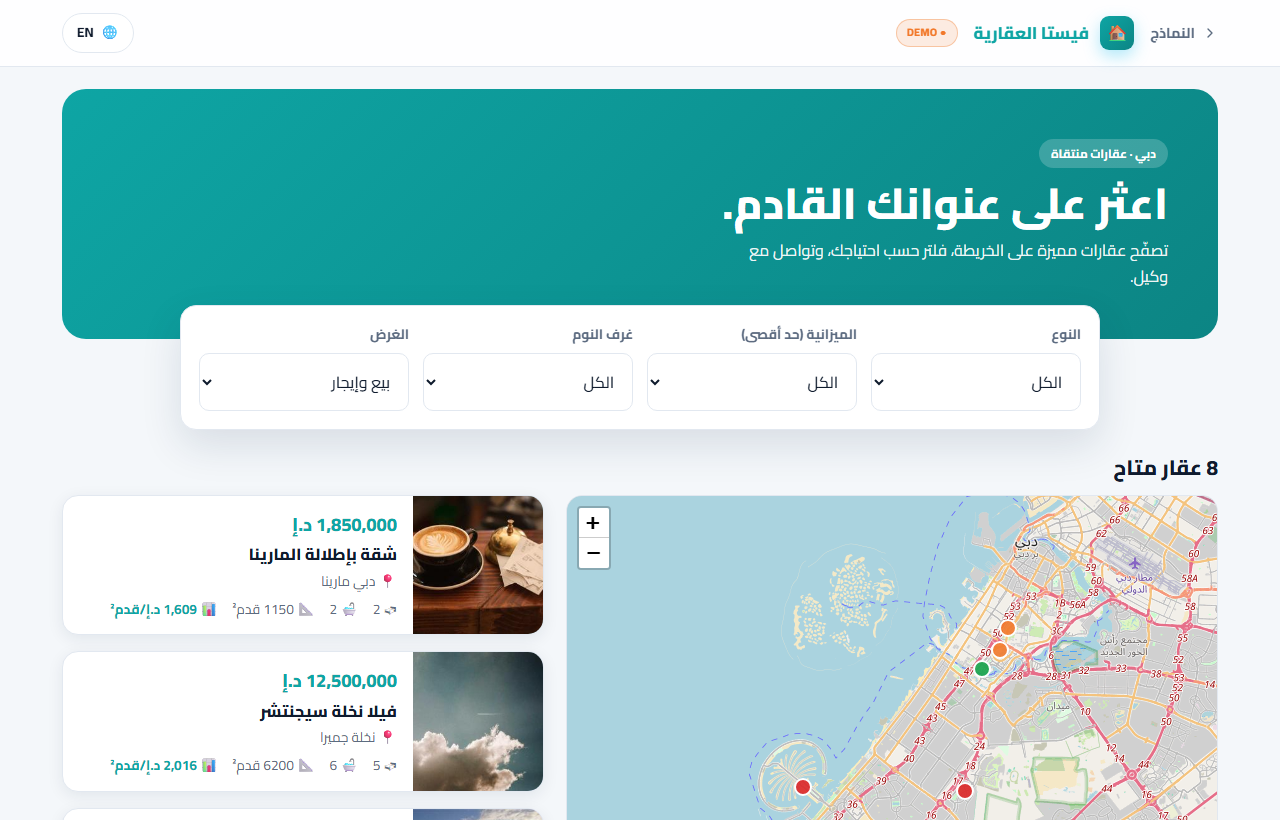Click the upper orange map marker
The image size is (1280, 820).
click(x=1008, y=628)
